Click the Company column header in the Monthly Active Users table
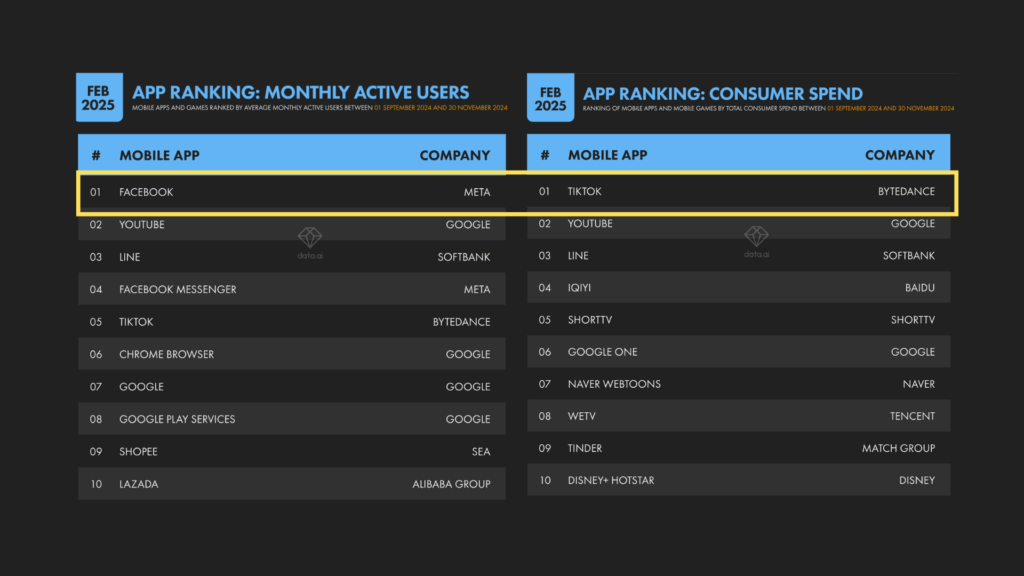Image resolution: width=1024 pixels, height=576 pixels. tap(454, 155)
